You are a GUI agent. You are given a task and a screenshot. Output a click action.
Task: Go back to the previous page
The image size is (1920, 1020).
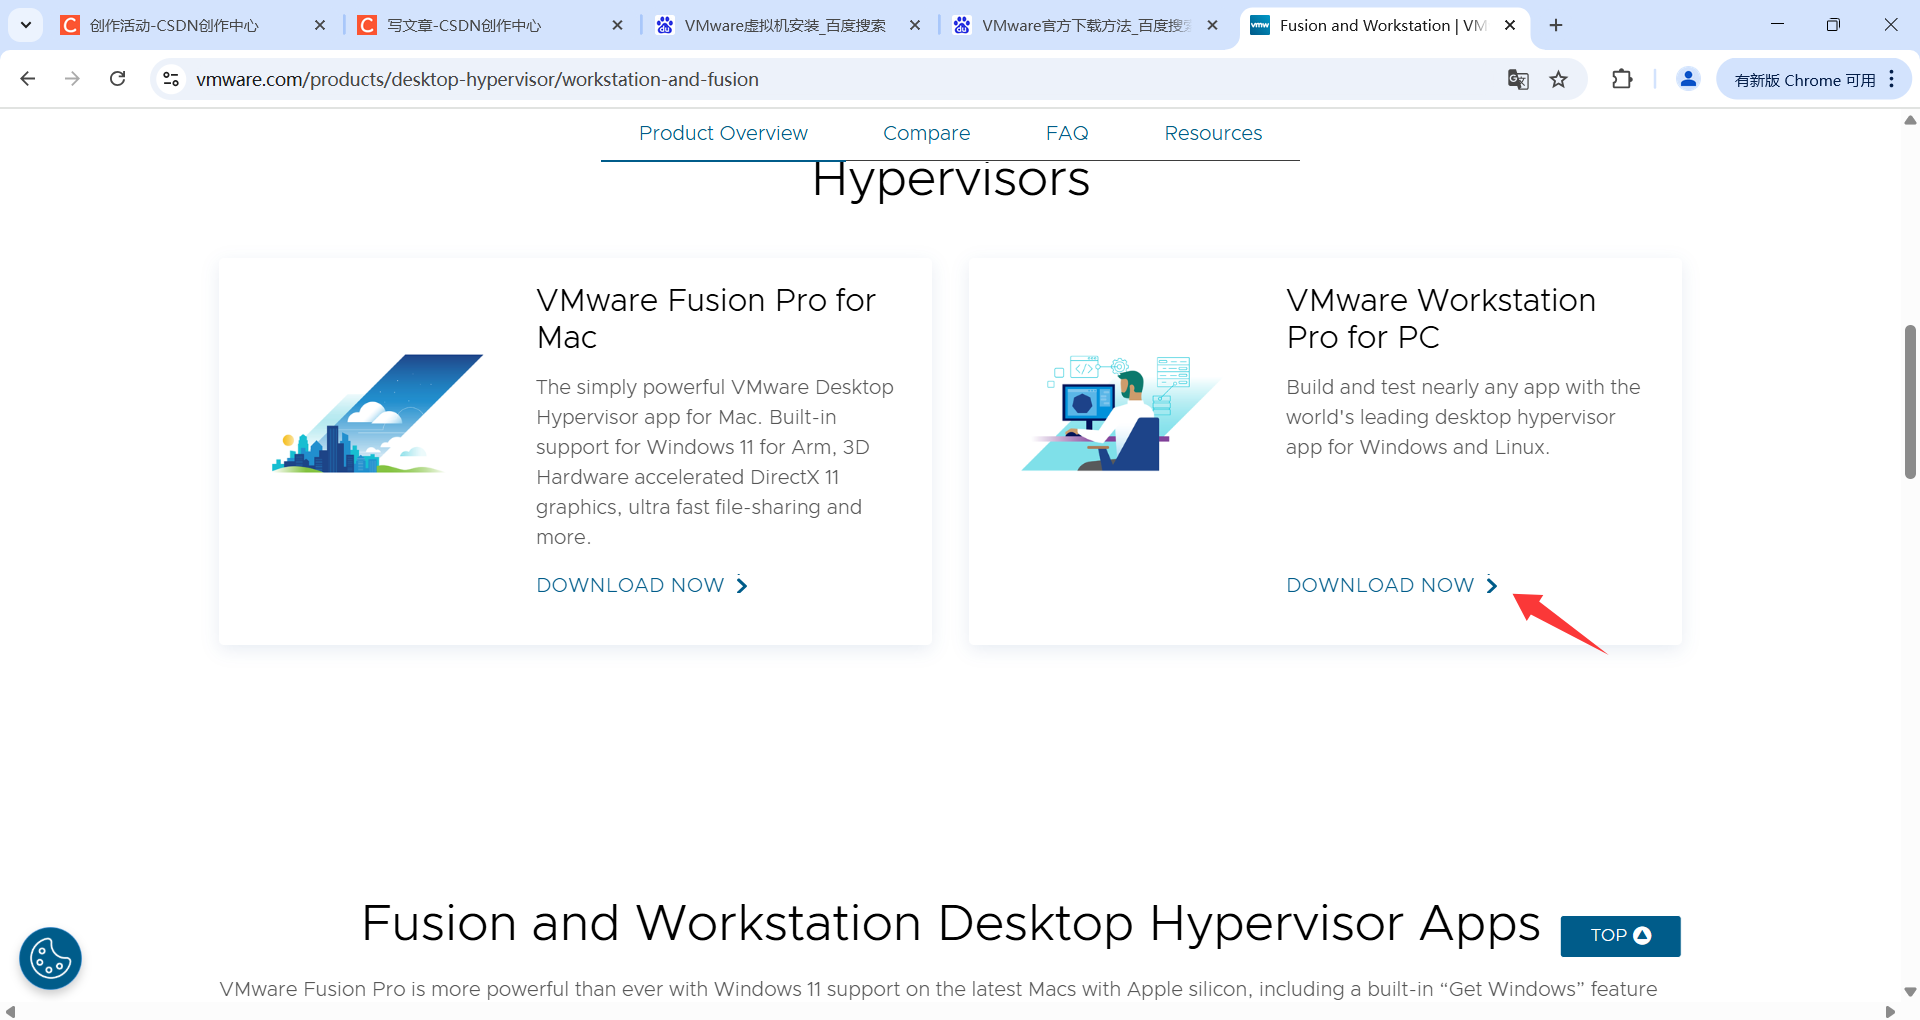click(28, 78)
